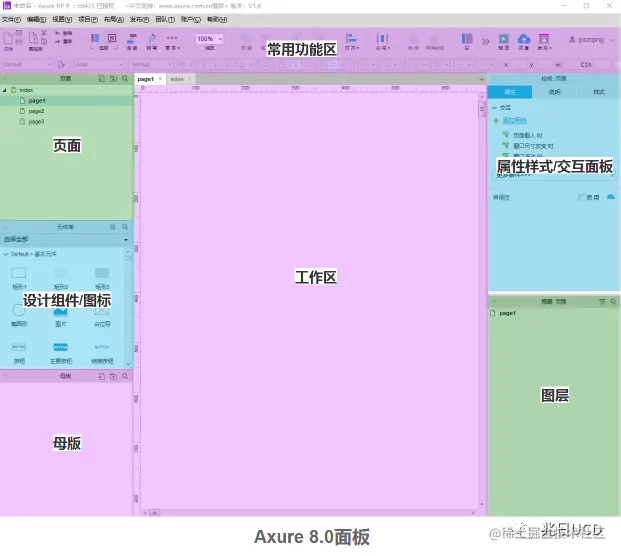Screen dimensions: 621x556
Task: Open the align objects dropdown
Action: tap(351, 41)
